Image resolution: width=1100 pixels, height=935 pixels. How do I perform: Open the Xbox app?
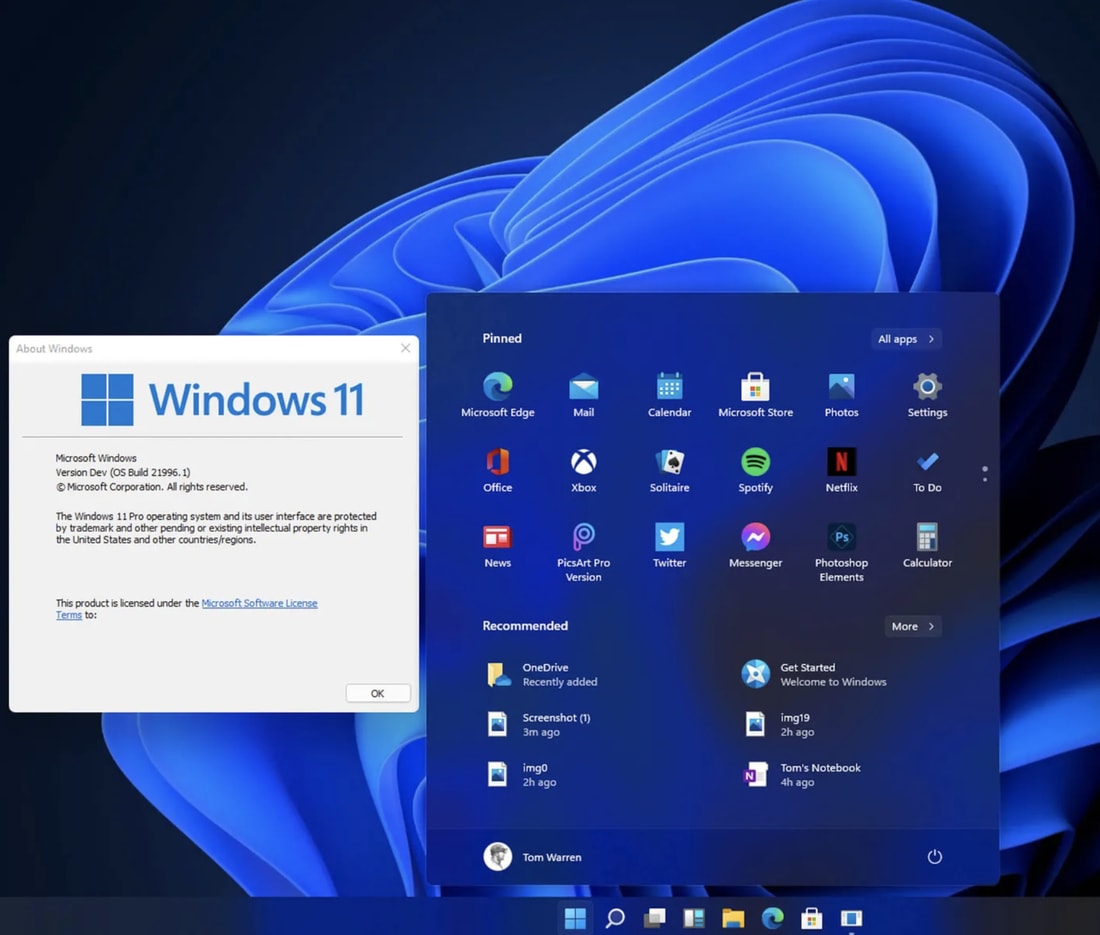[583, 470]
